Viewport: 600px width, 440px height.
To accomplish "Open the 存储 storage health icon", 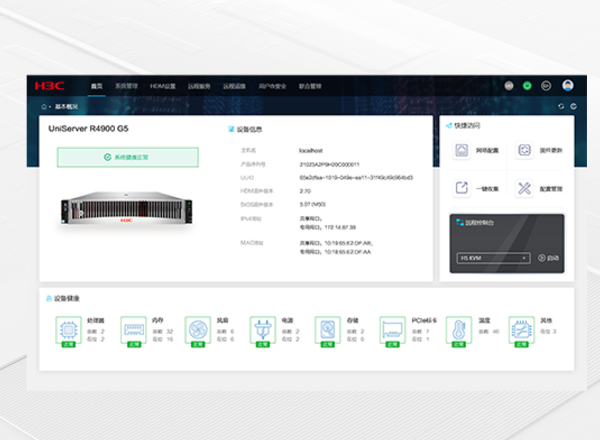I will point(328,331).
